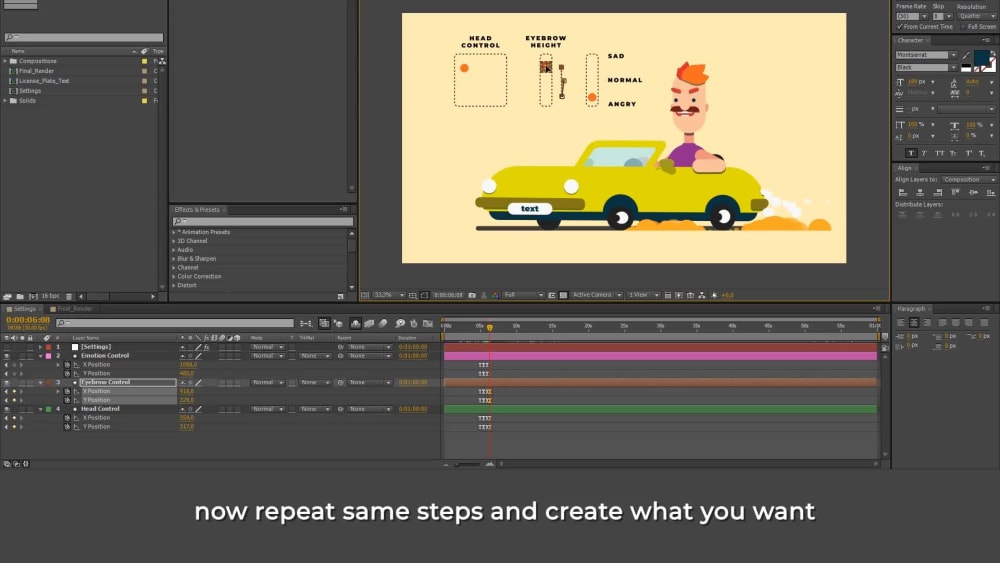Collapse the Emotion Control layer
The width and height of the screenshot is (1000, 563).
click(x=40, y=356)
